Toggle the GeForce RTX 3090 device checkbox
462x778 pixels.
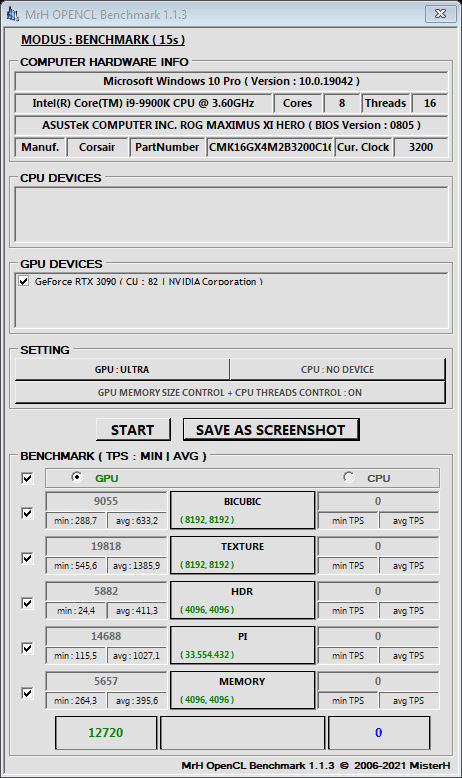(23, 281)
